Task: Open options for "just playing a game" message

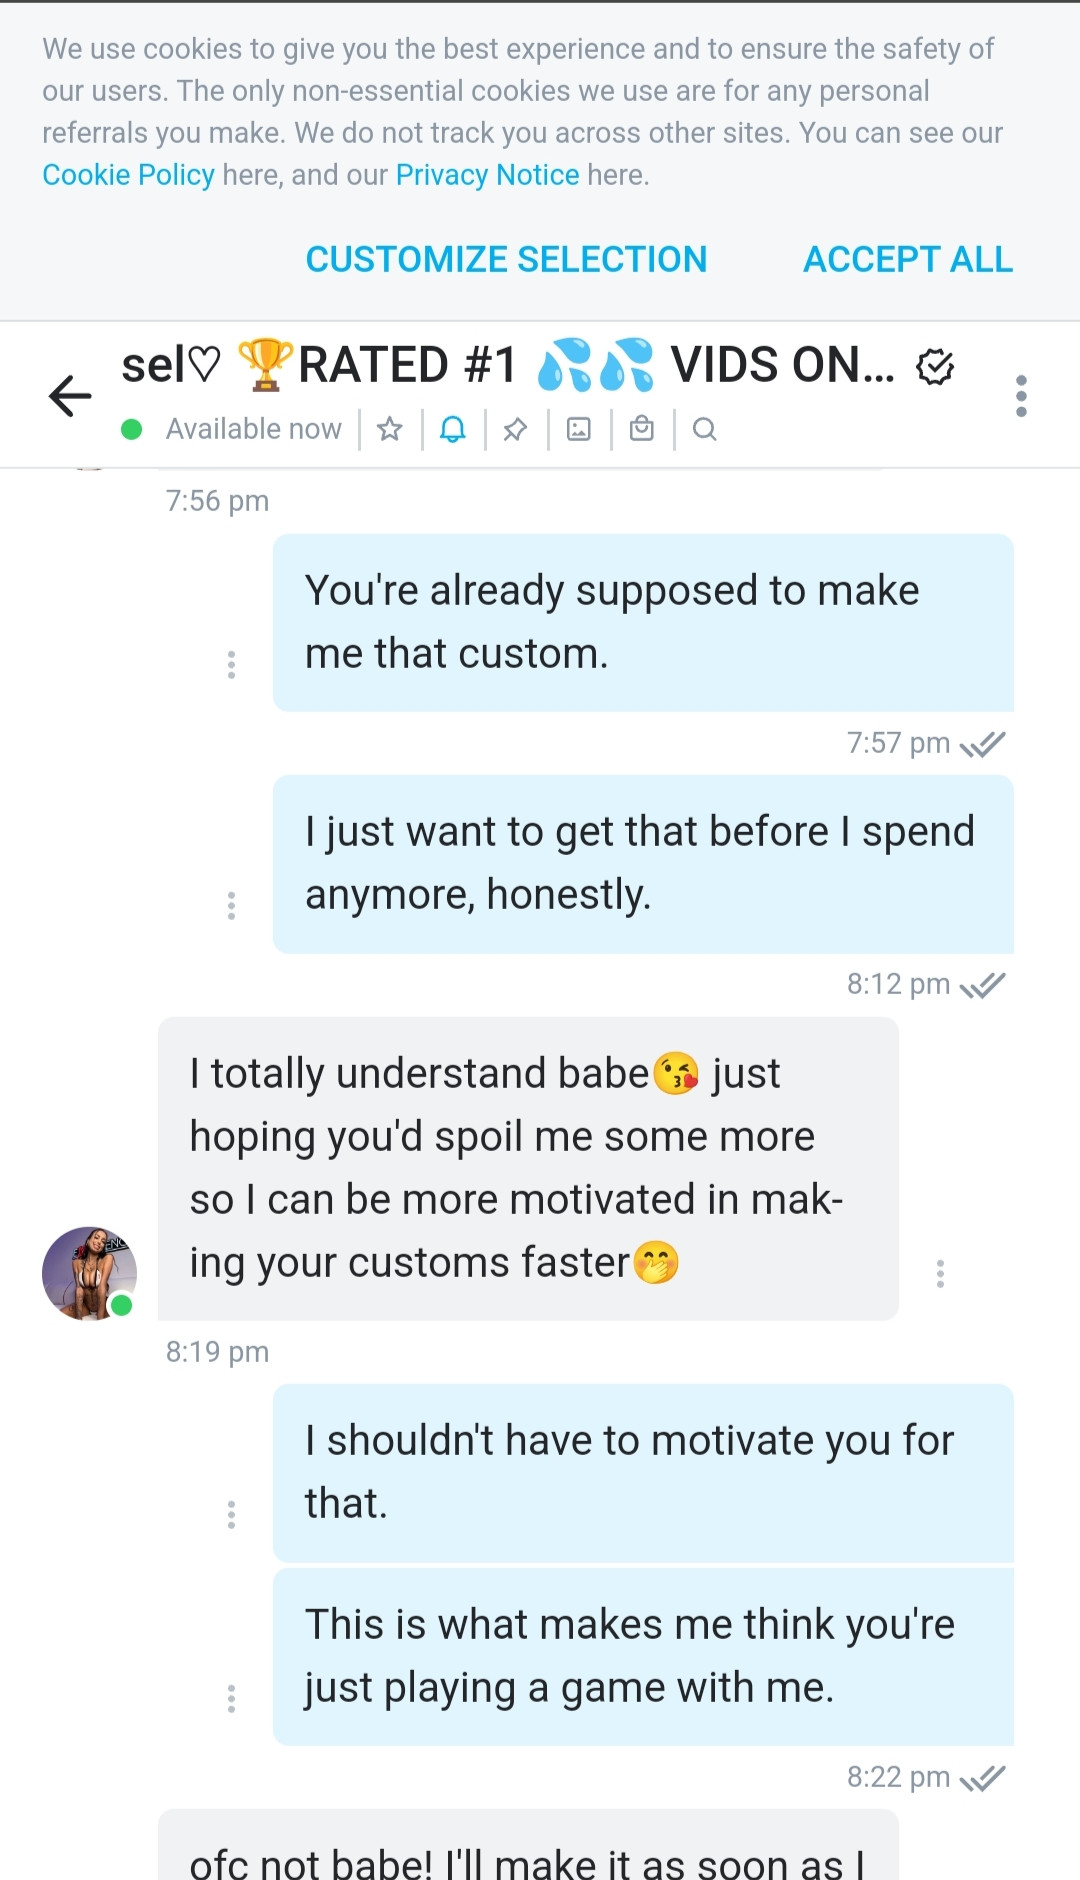Action: [x=231, y=1698]
